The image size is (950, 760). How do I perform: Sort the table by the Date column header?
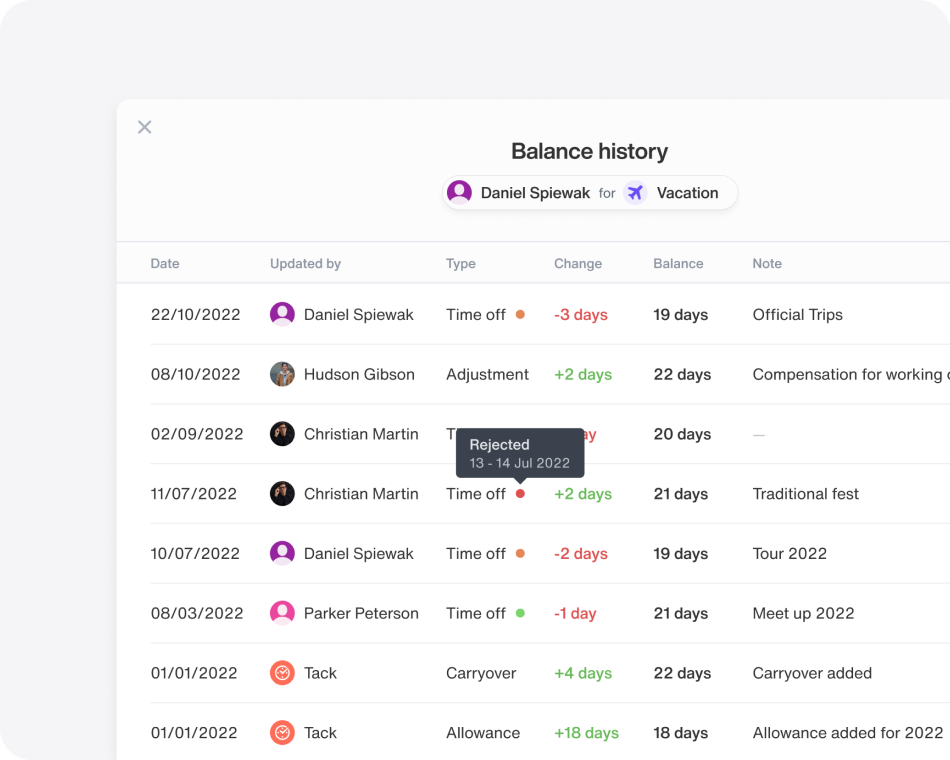pos(164,263)
